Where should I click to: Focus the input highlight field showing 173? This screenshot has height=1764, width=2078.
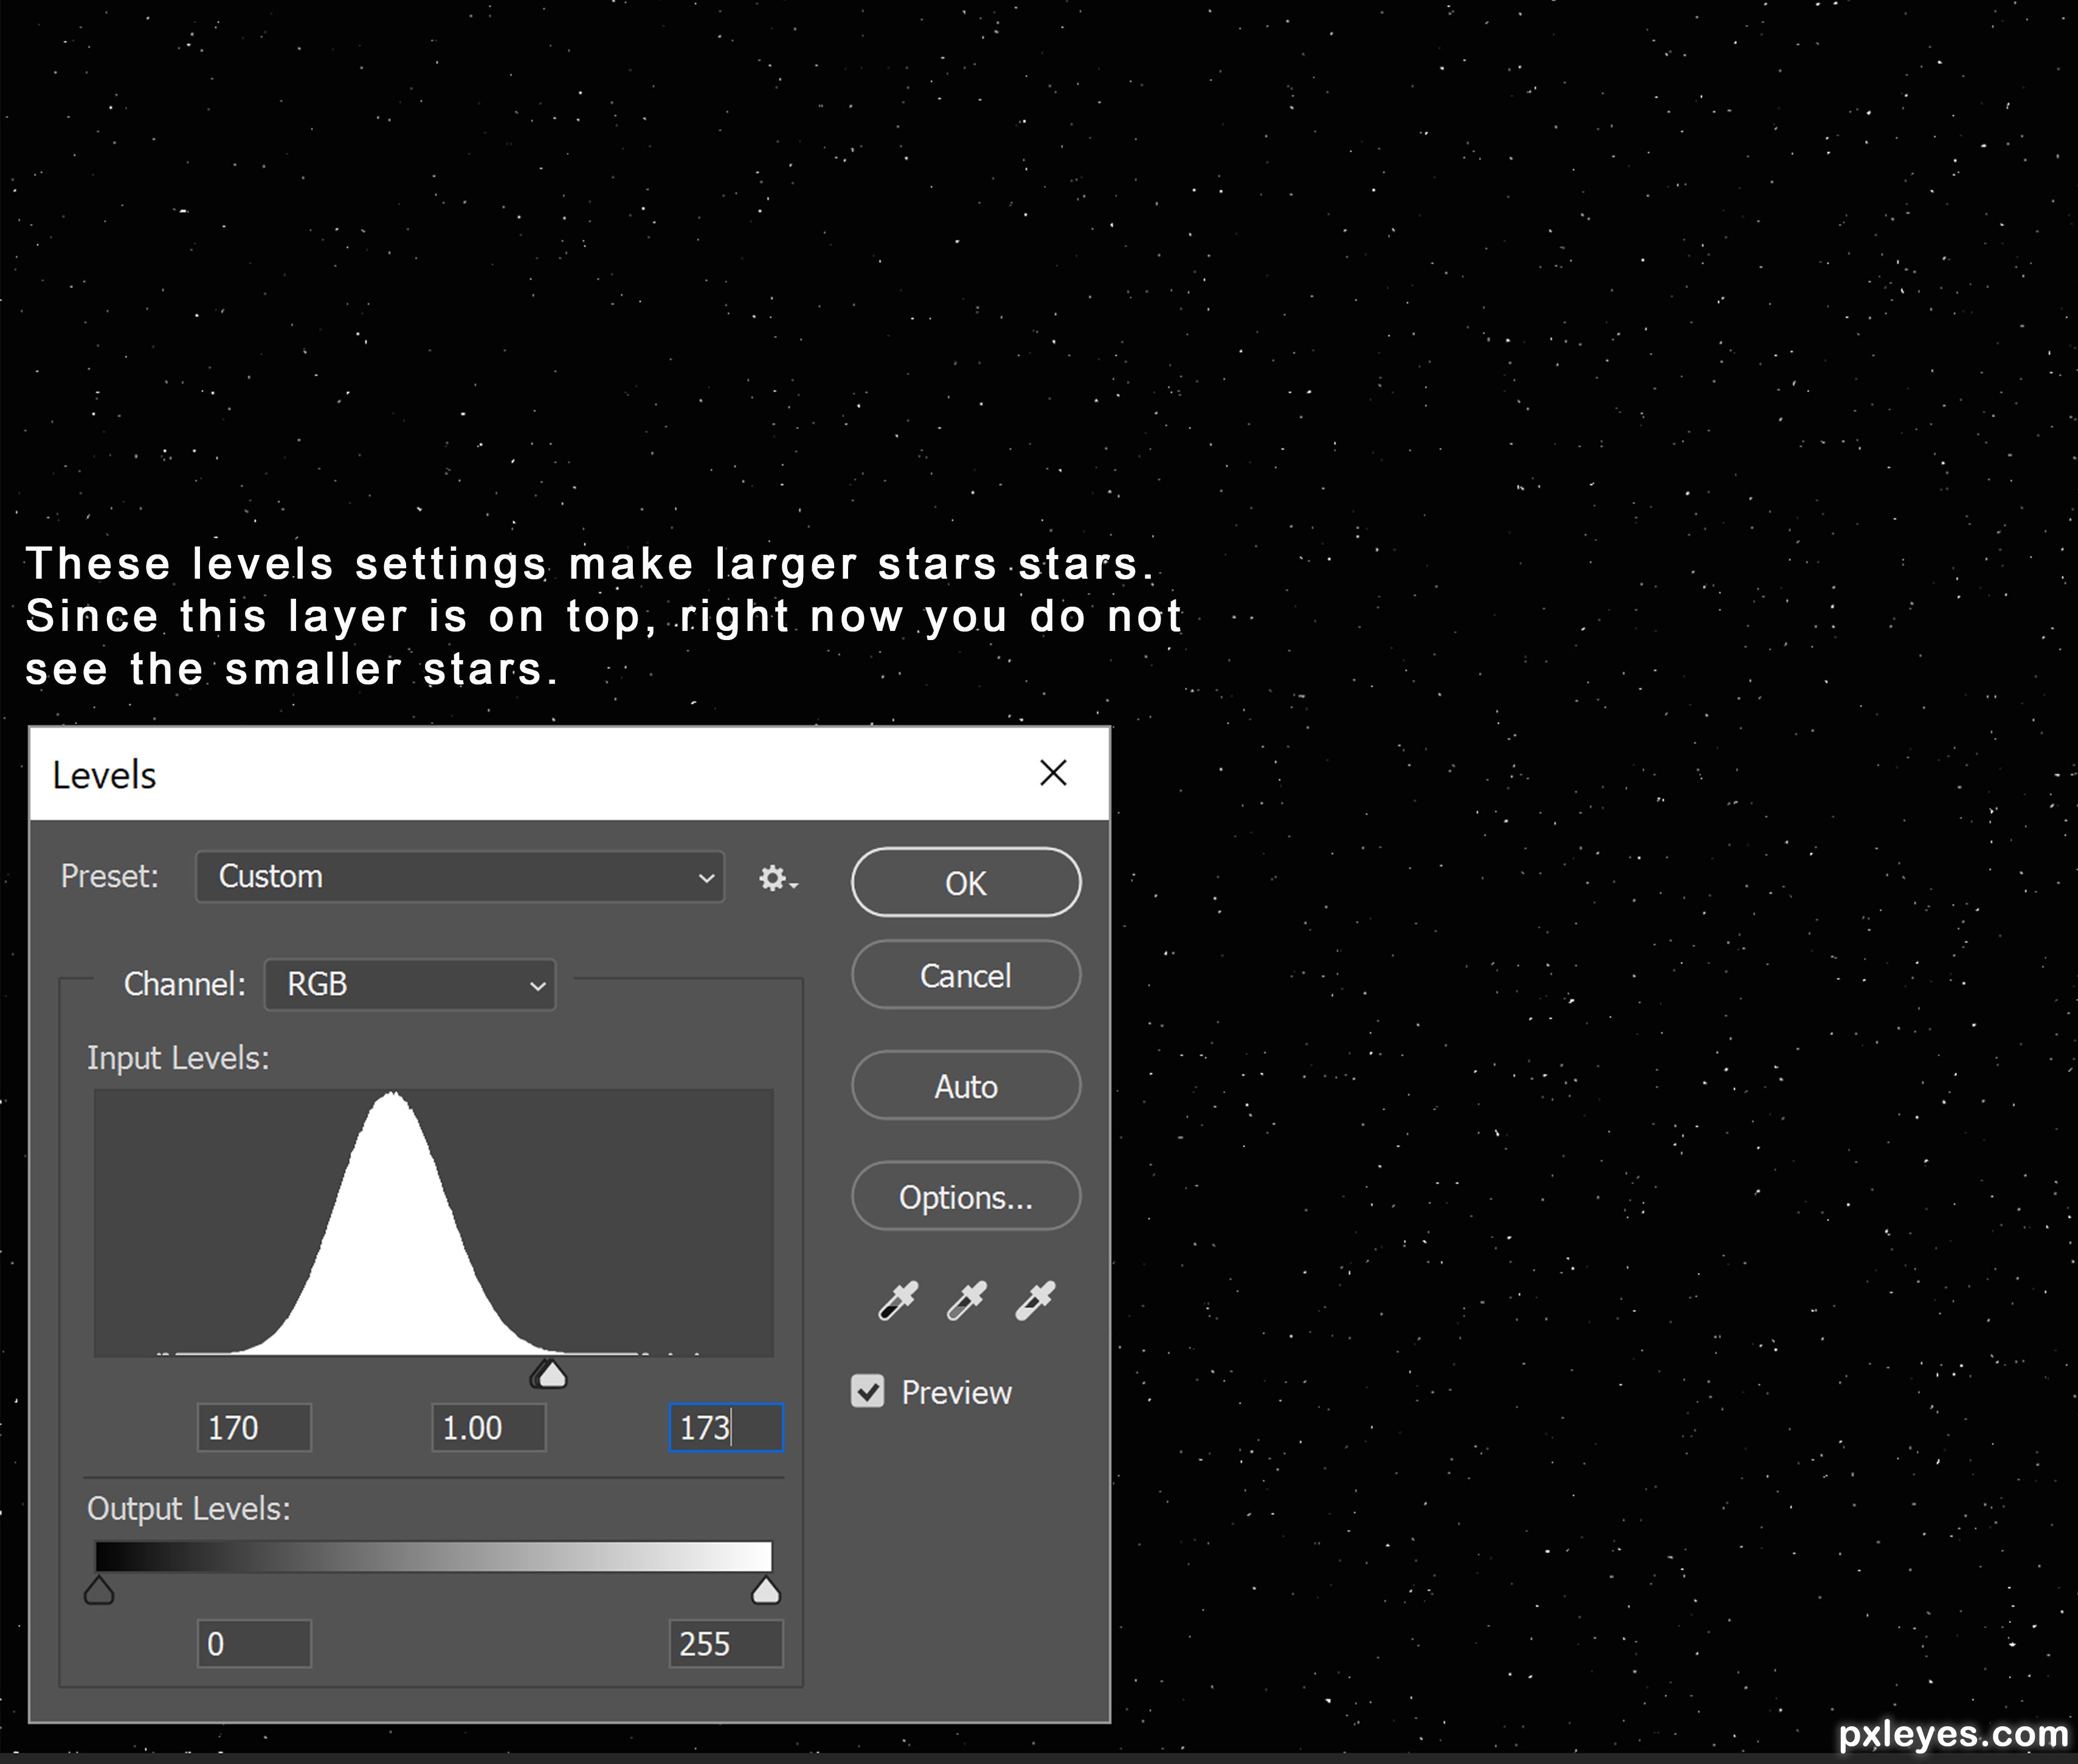click(726, 1427)
